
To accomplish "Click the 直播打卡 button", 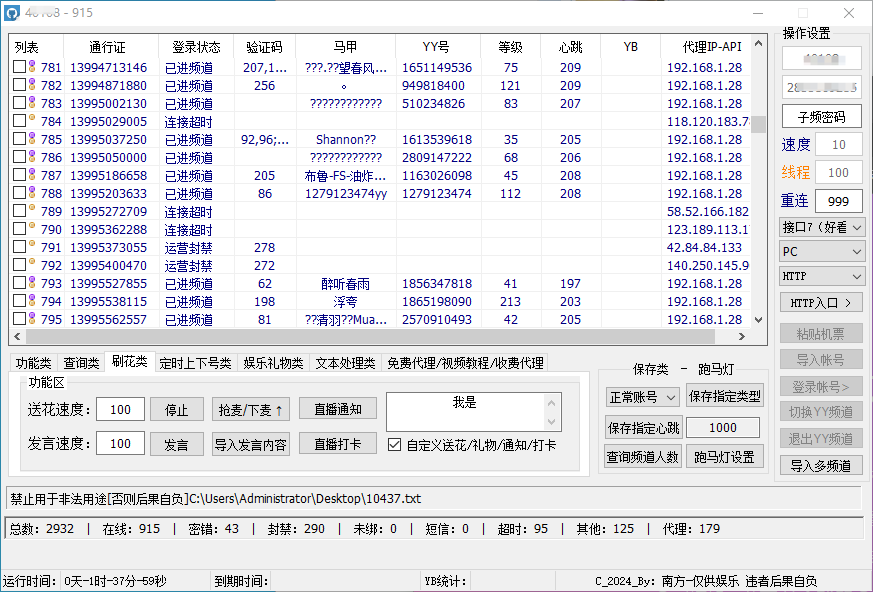I will click(x=338, y=443).
